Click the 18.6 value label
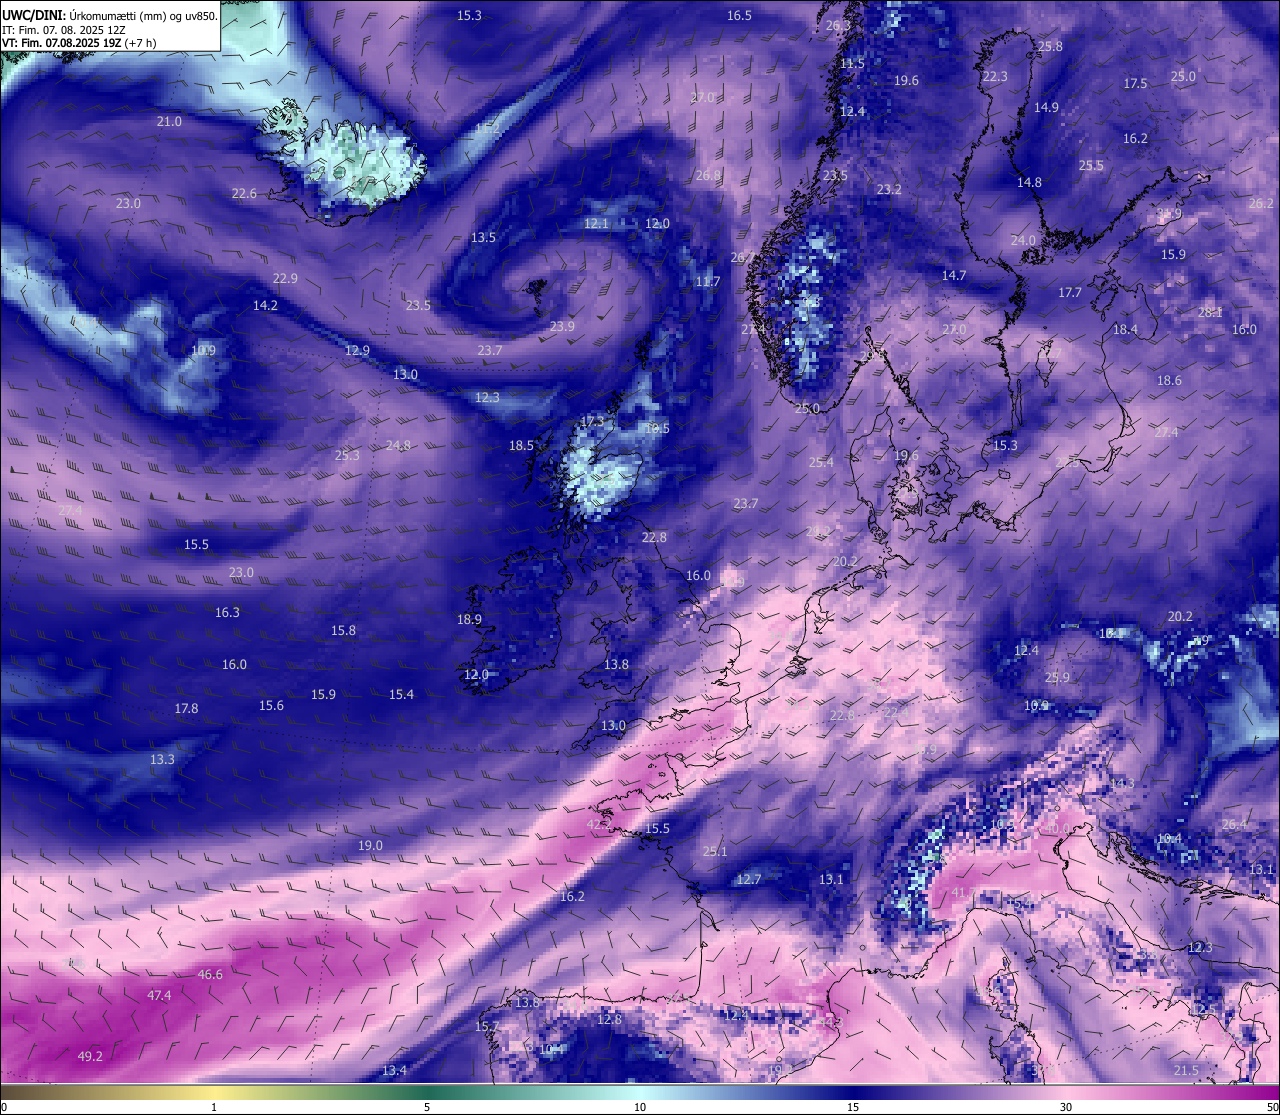Screen dimensions: 1280x1115 tap(1169, 380)
